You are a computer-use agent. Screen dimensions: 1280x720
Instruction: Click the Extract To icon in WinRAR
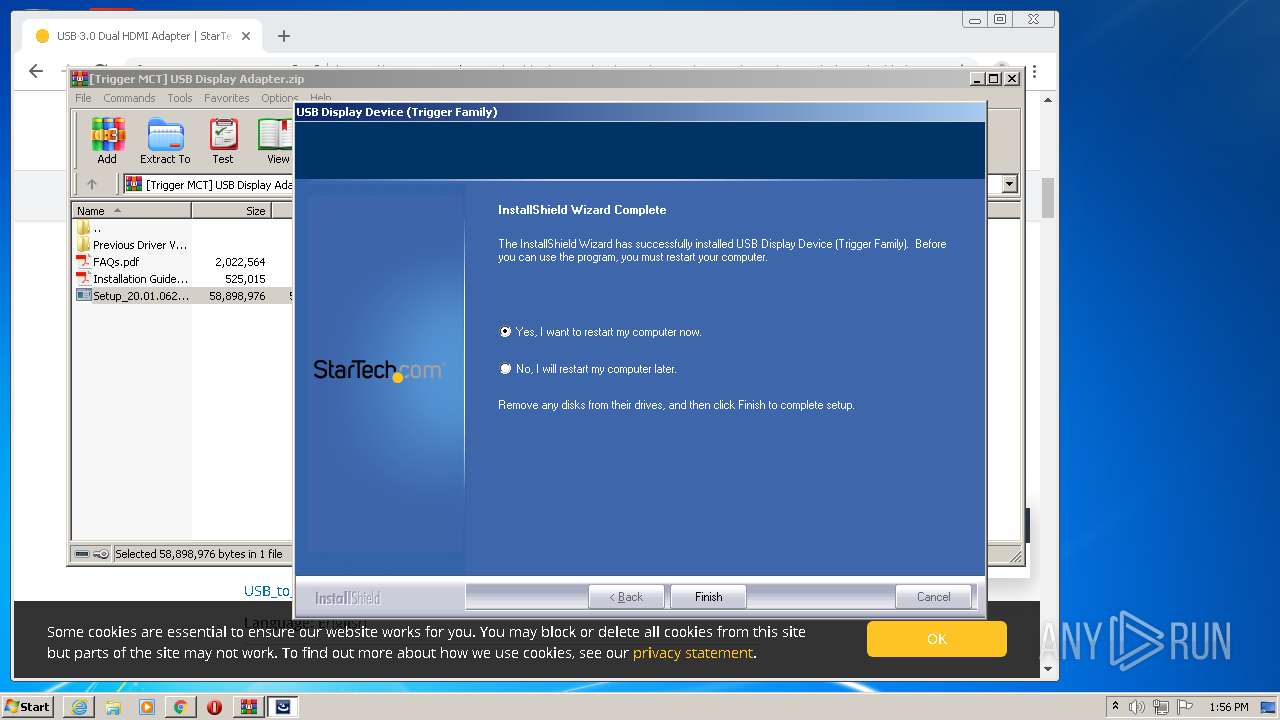[x=165, y=141]
